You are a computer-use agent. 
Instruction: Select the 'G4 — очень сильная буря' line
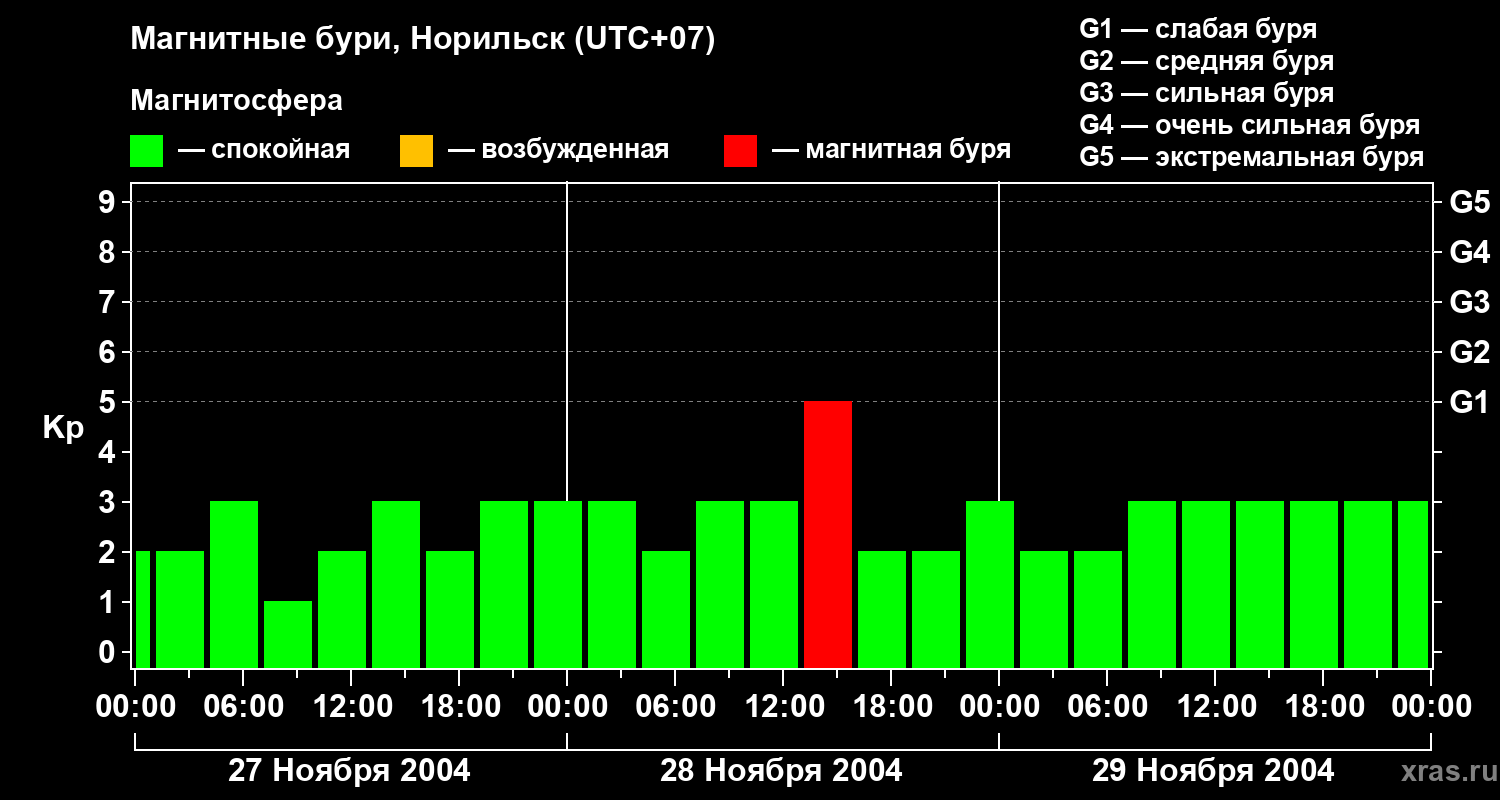(x=1250, y=125)
